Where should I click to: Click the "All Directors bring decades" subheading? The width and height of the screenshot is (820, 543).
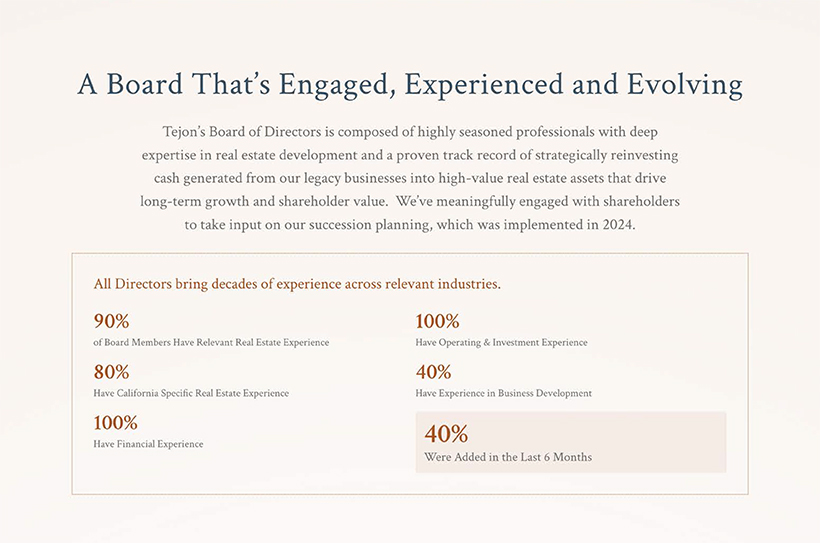click(x=297, y=284)
